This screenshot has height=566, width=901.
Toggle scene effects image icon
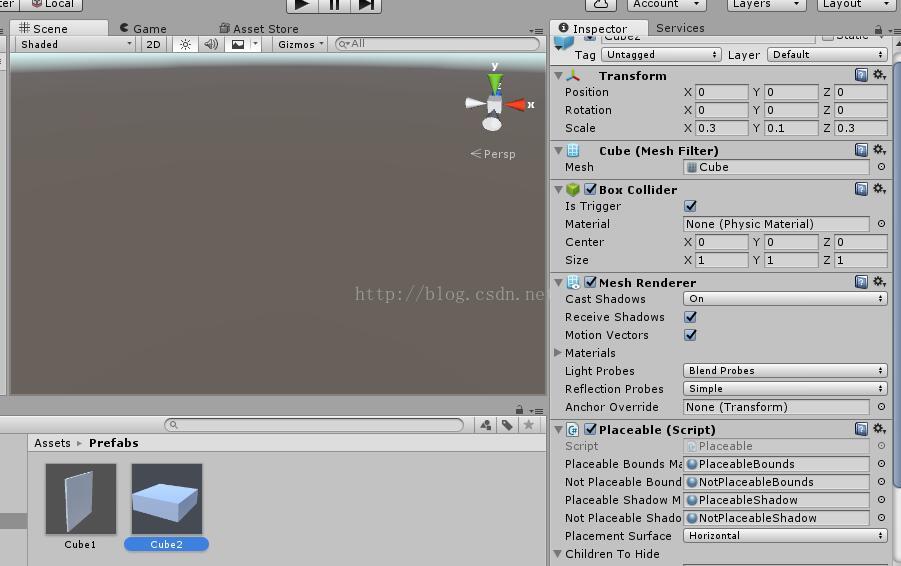tap(237, 44)
